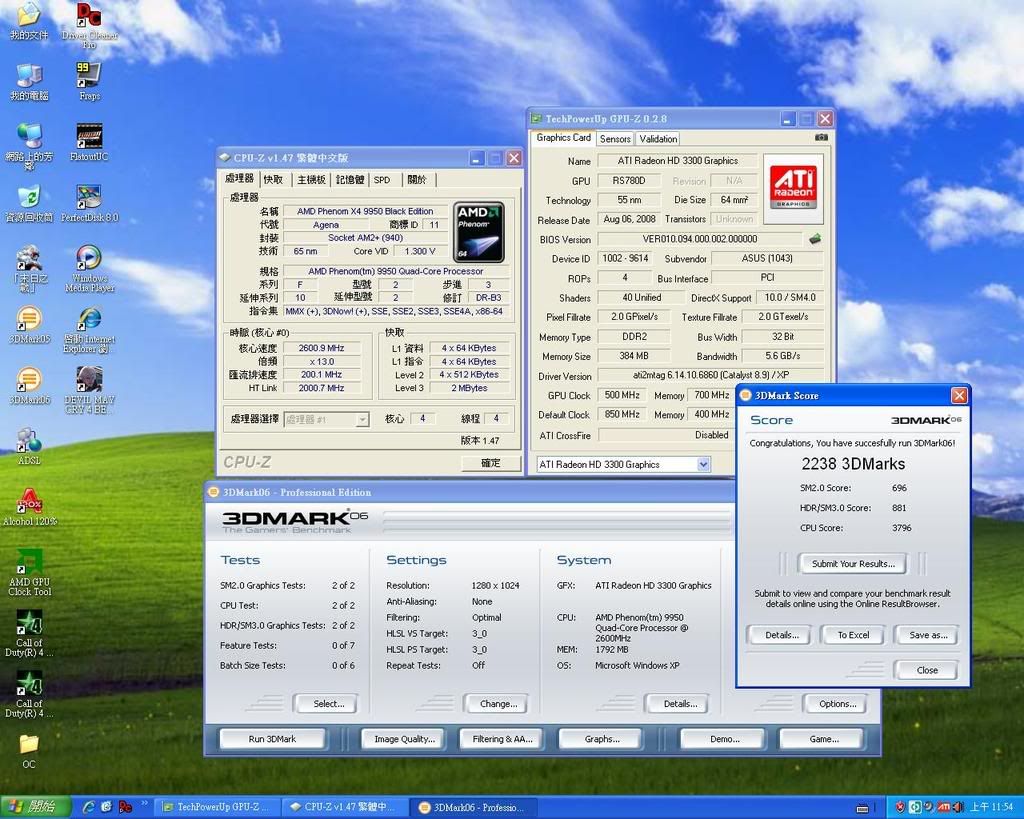
Task: Open the 3DMark05 desktop shortcut
Action: tap(29, 325)
